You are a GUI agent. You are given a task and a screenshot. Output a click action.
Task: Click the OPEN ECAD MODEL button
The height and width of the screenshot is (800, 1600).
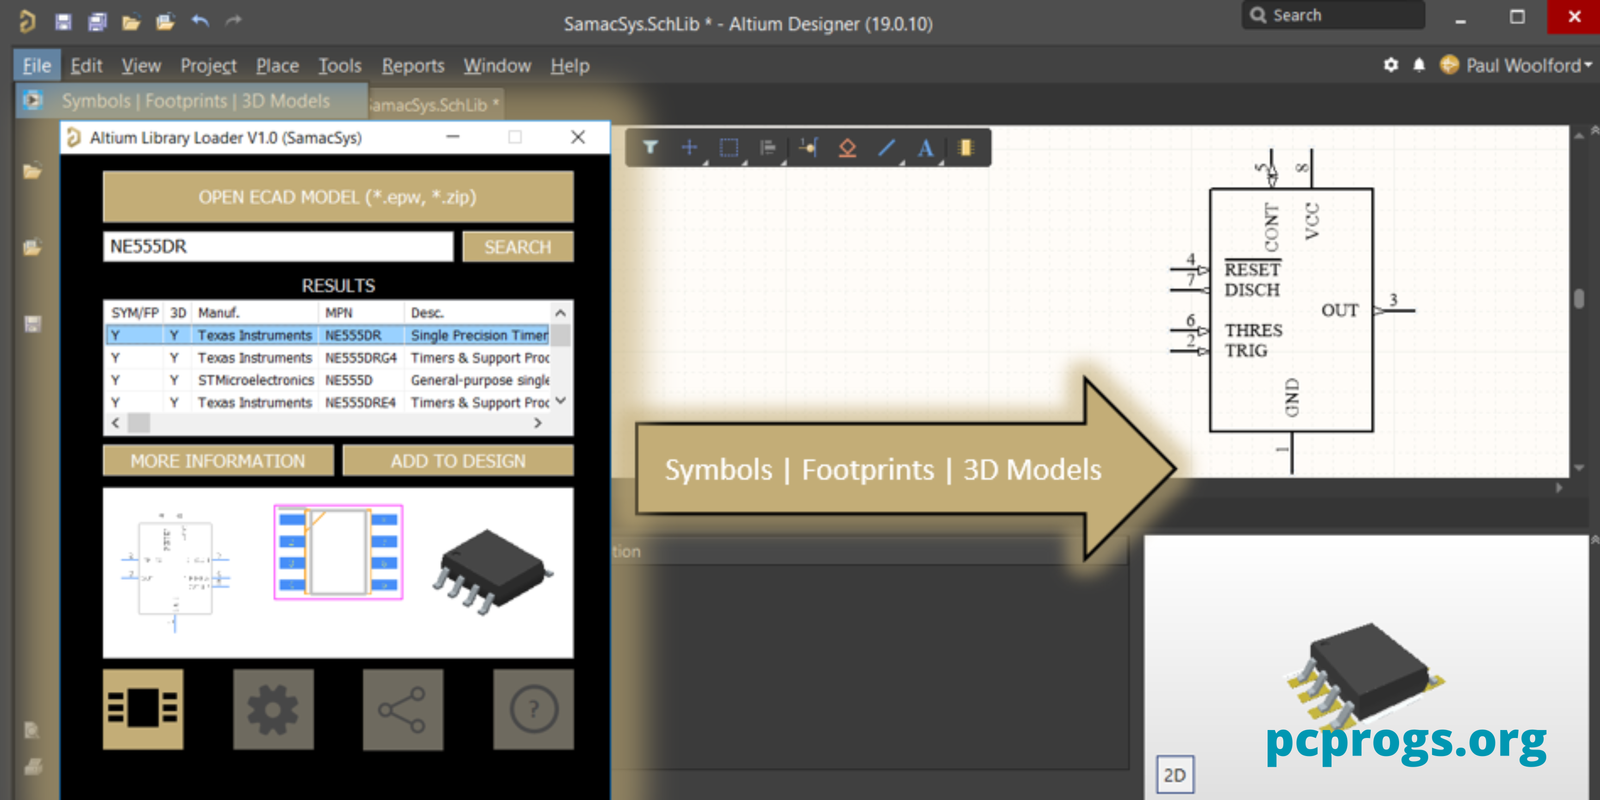click(338, 197)
